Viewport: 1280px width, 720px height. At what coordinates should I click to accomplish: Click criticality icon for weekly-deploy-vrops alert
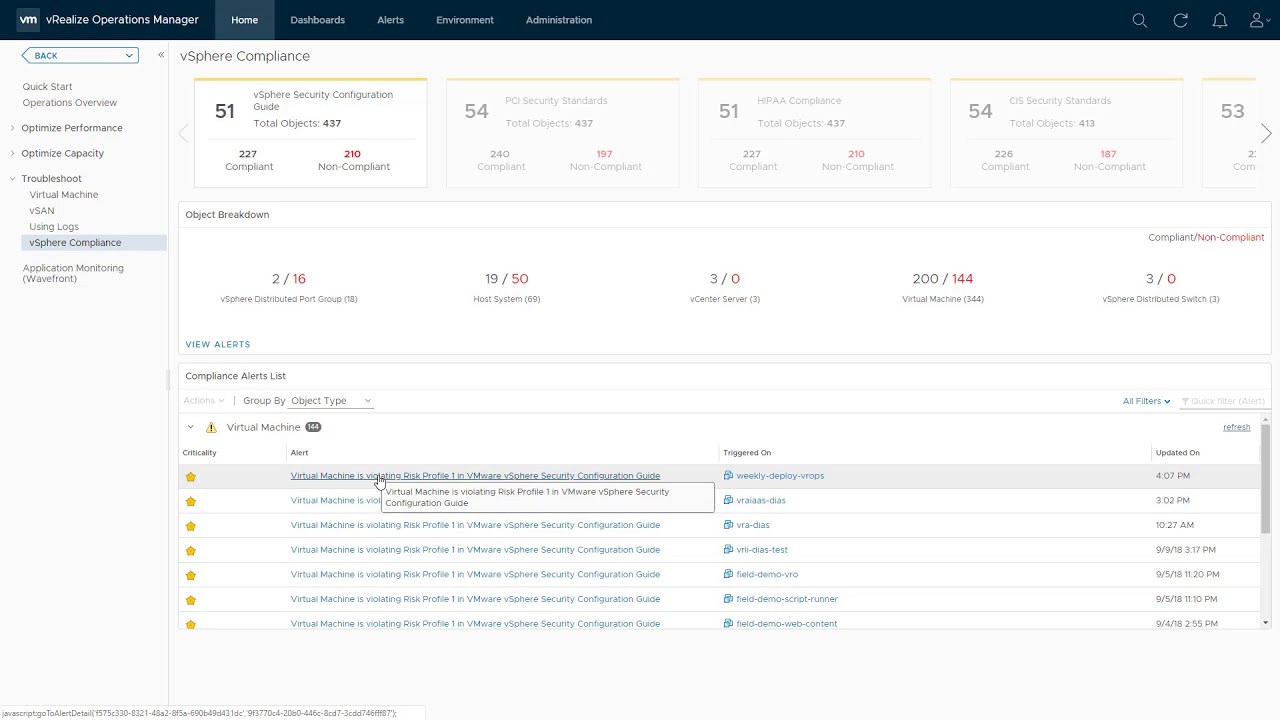[191, 477]
